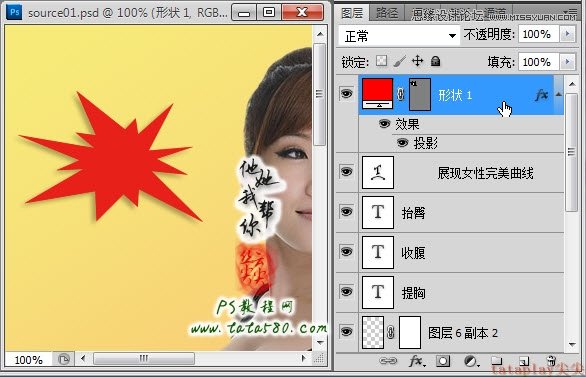Image resolution: width=586 pixels, height=377 pixels.
Task: Click white mask thumbnail of 图层 6 副本 2
Action: coord(410,332)
